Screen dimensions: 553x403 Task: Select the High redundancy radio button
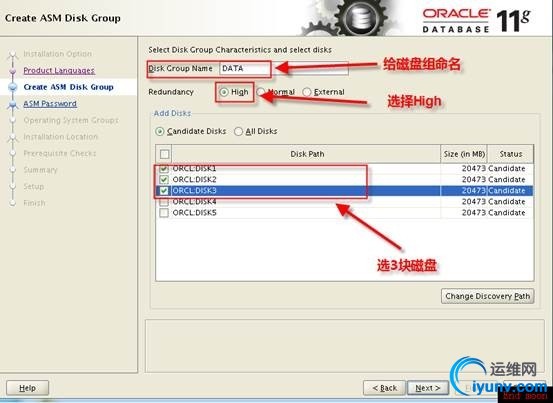pyautogui.click(x=224, y=92)
